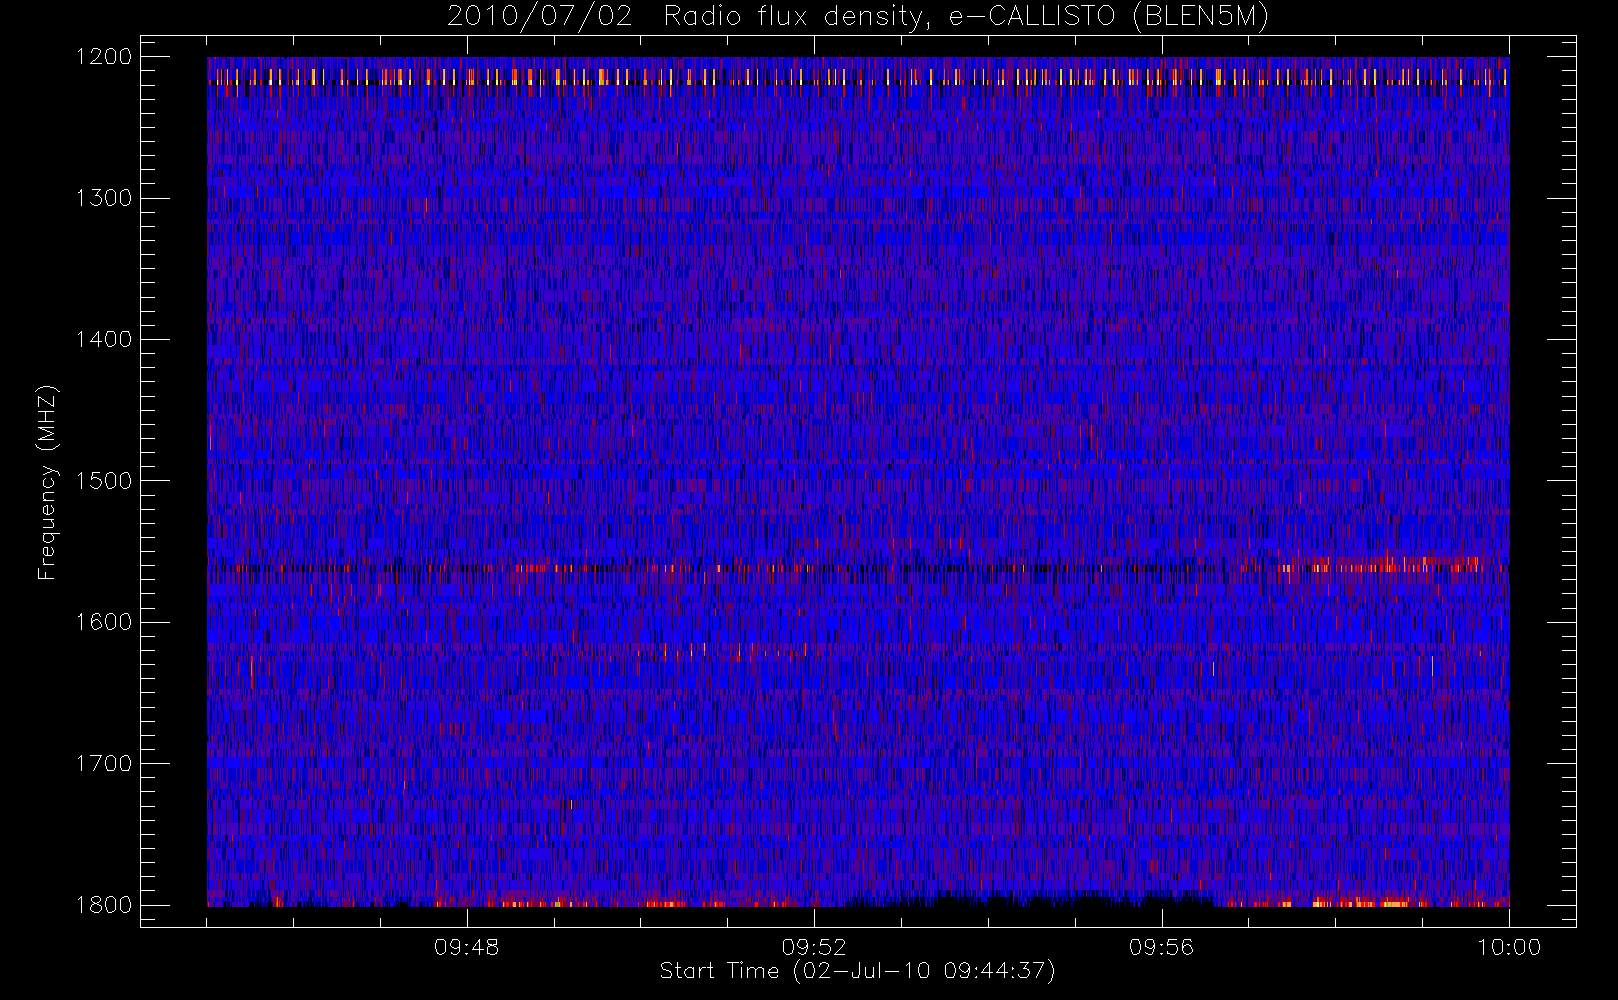This screenshot has width=1618, height=1000.
Task: Click the 09:48 time tick label
Action: [467, 947]
